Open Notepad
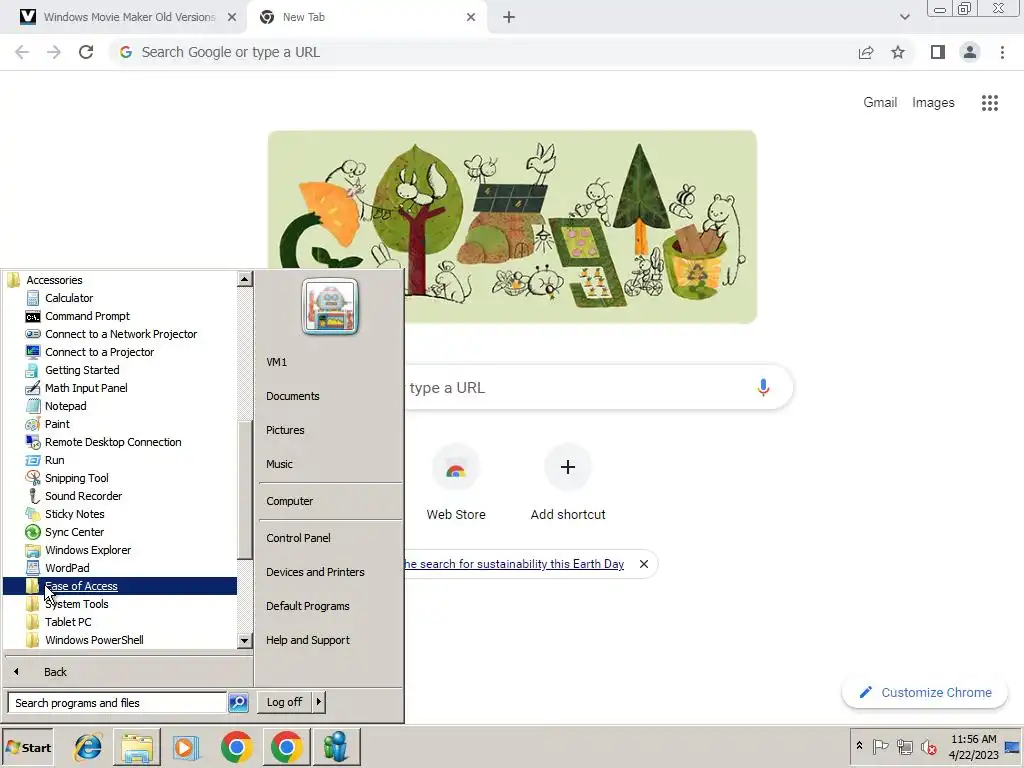The image size is (1024, 768). 65,406
